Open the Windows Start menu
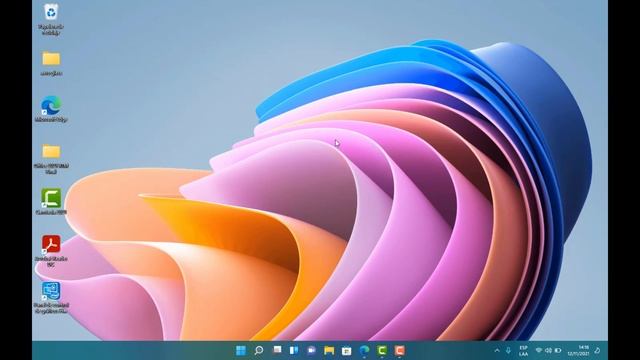 point(241,351)
